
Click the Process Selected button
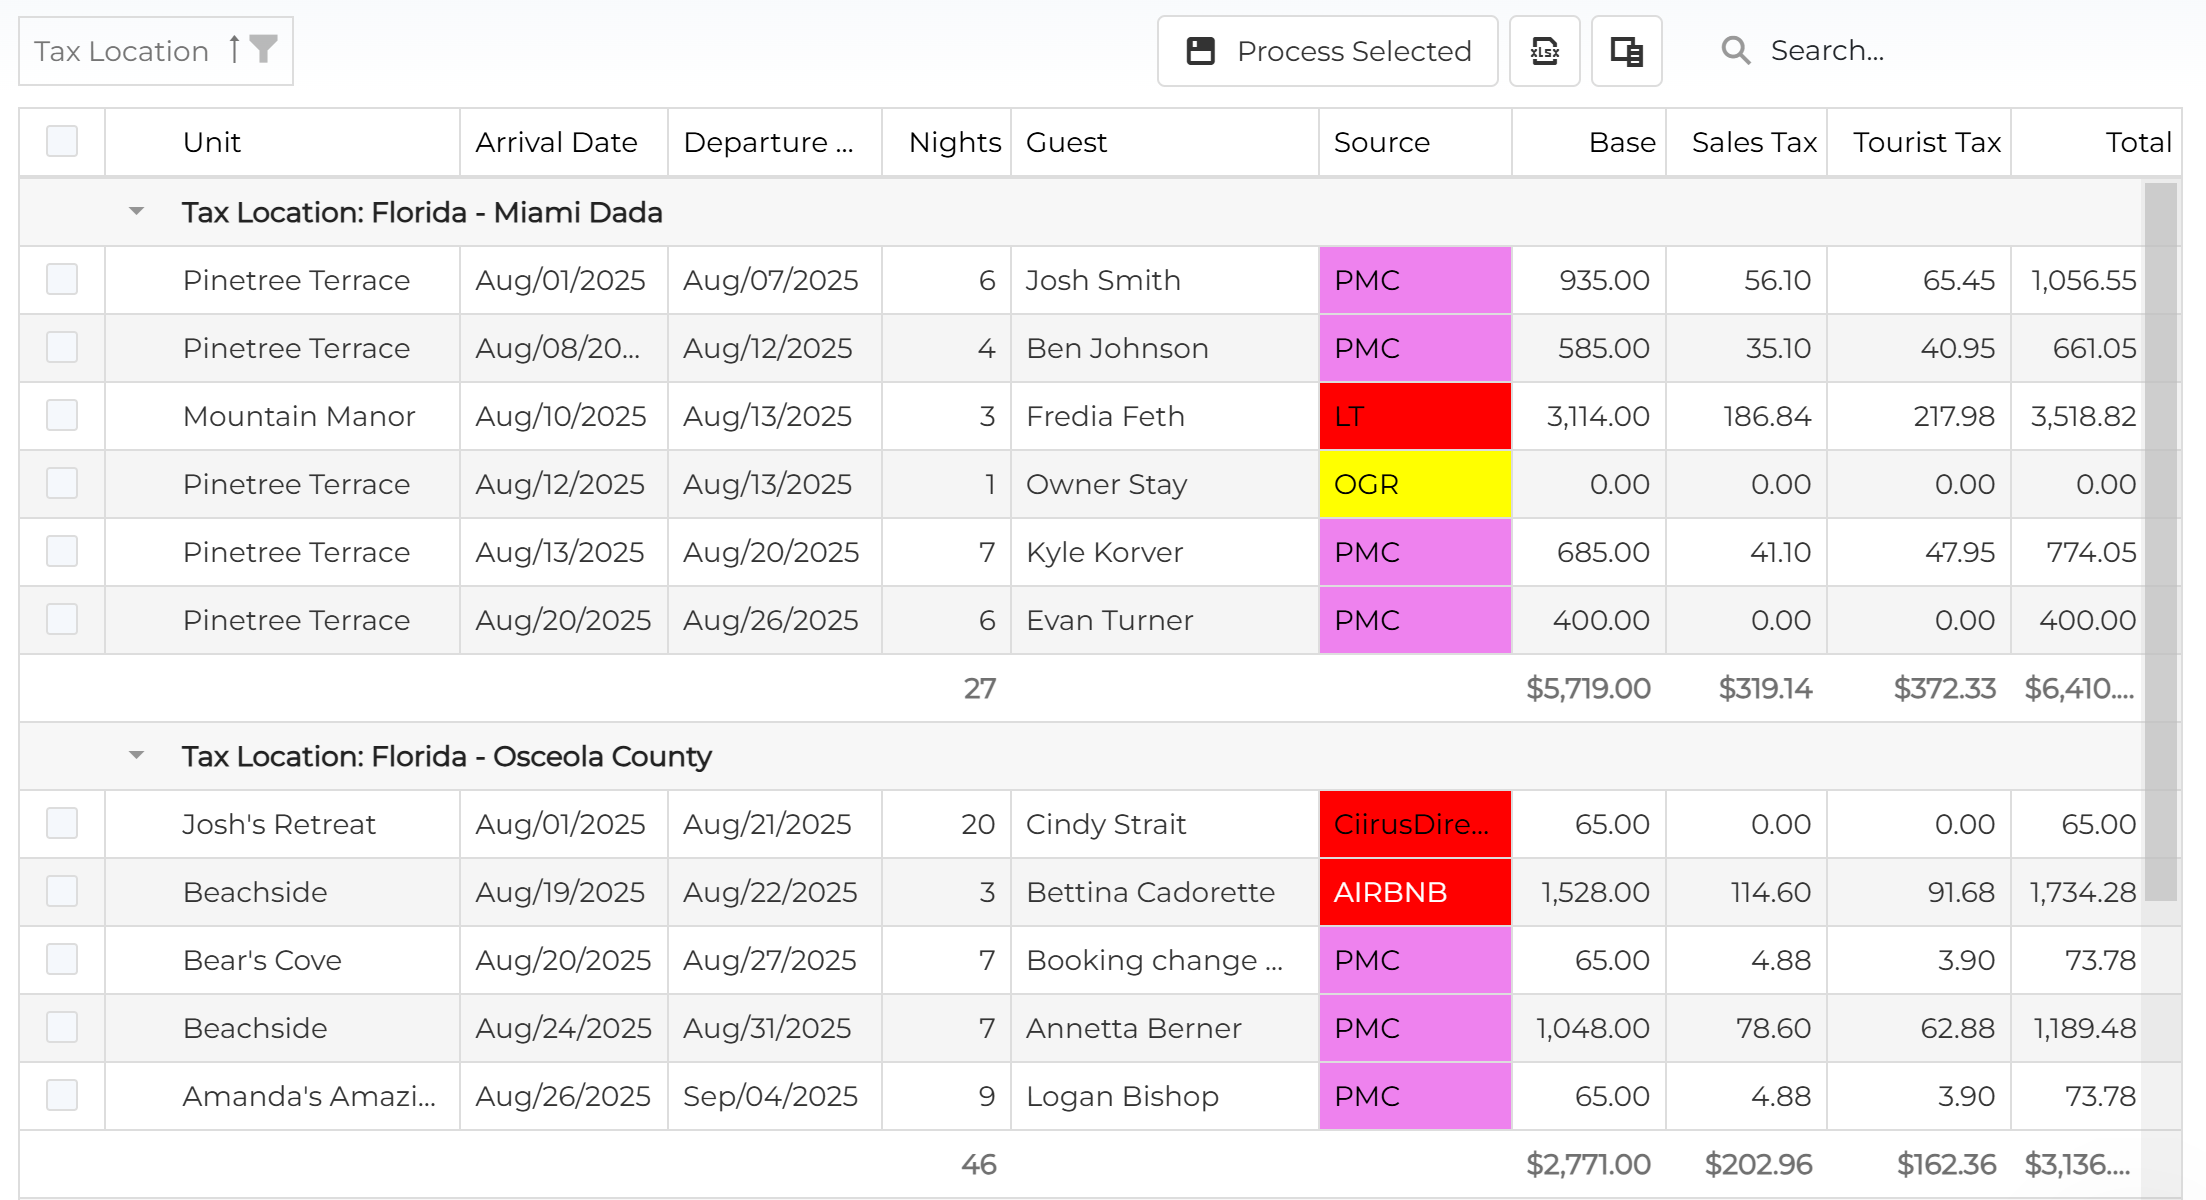tap(1327, 51)
